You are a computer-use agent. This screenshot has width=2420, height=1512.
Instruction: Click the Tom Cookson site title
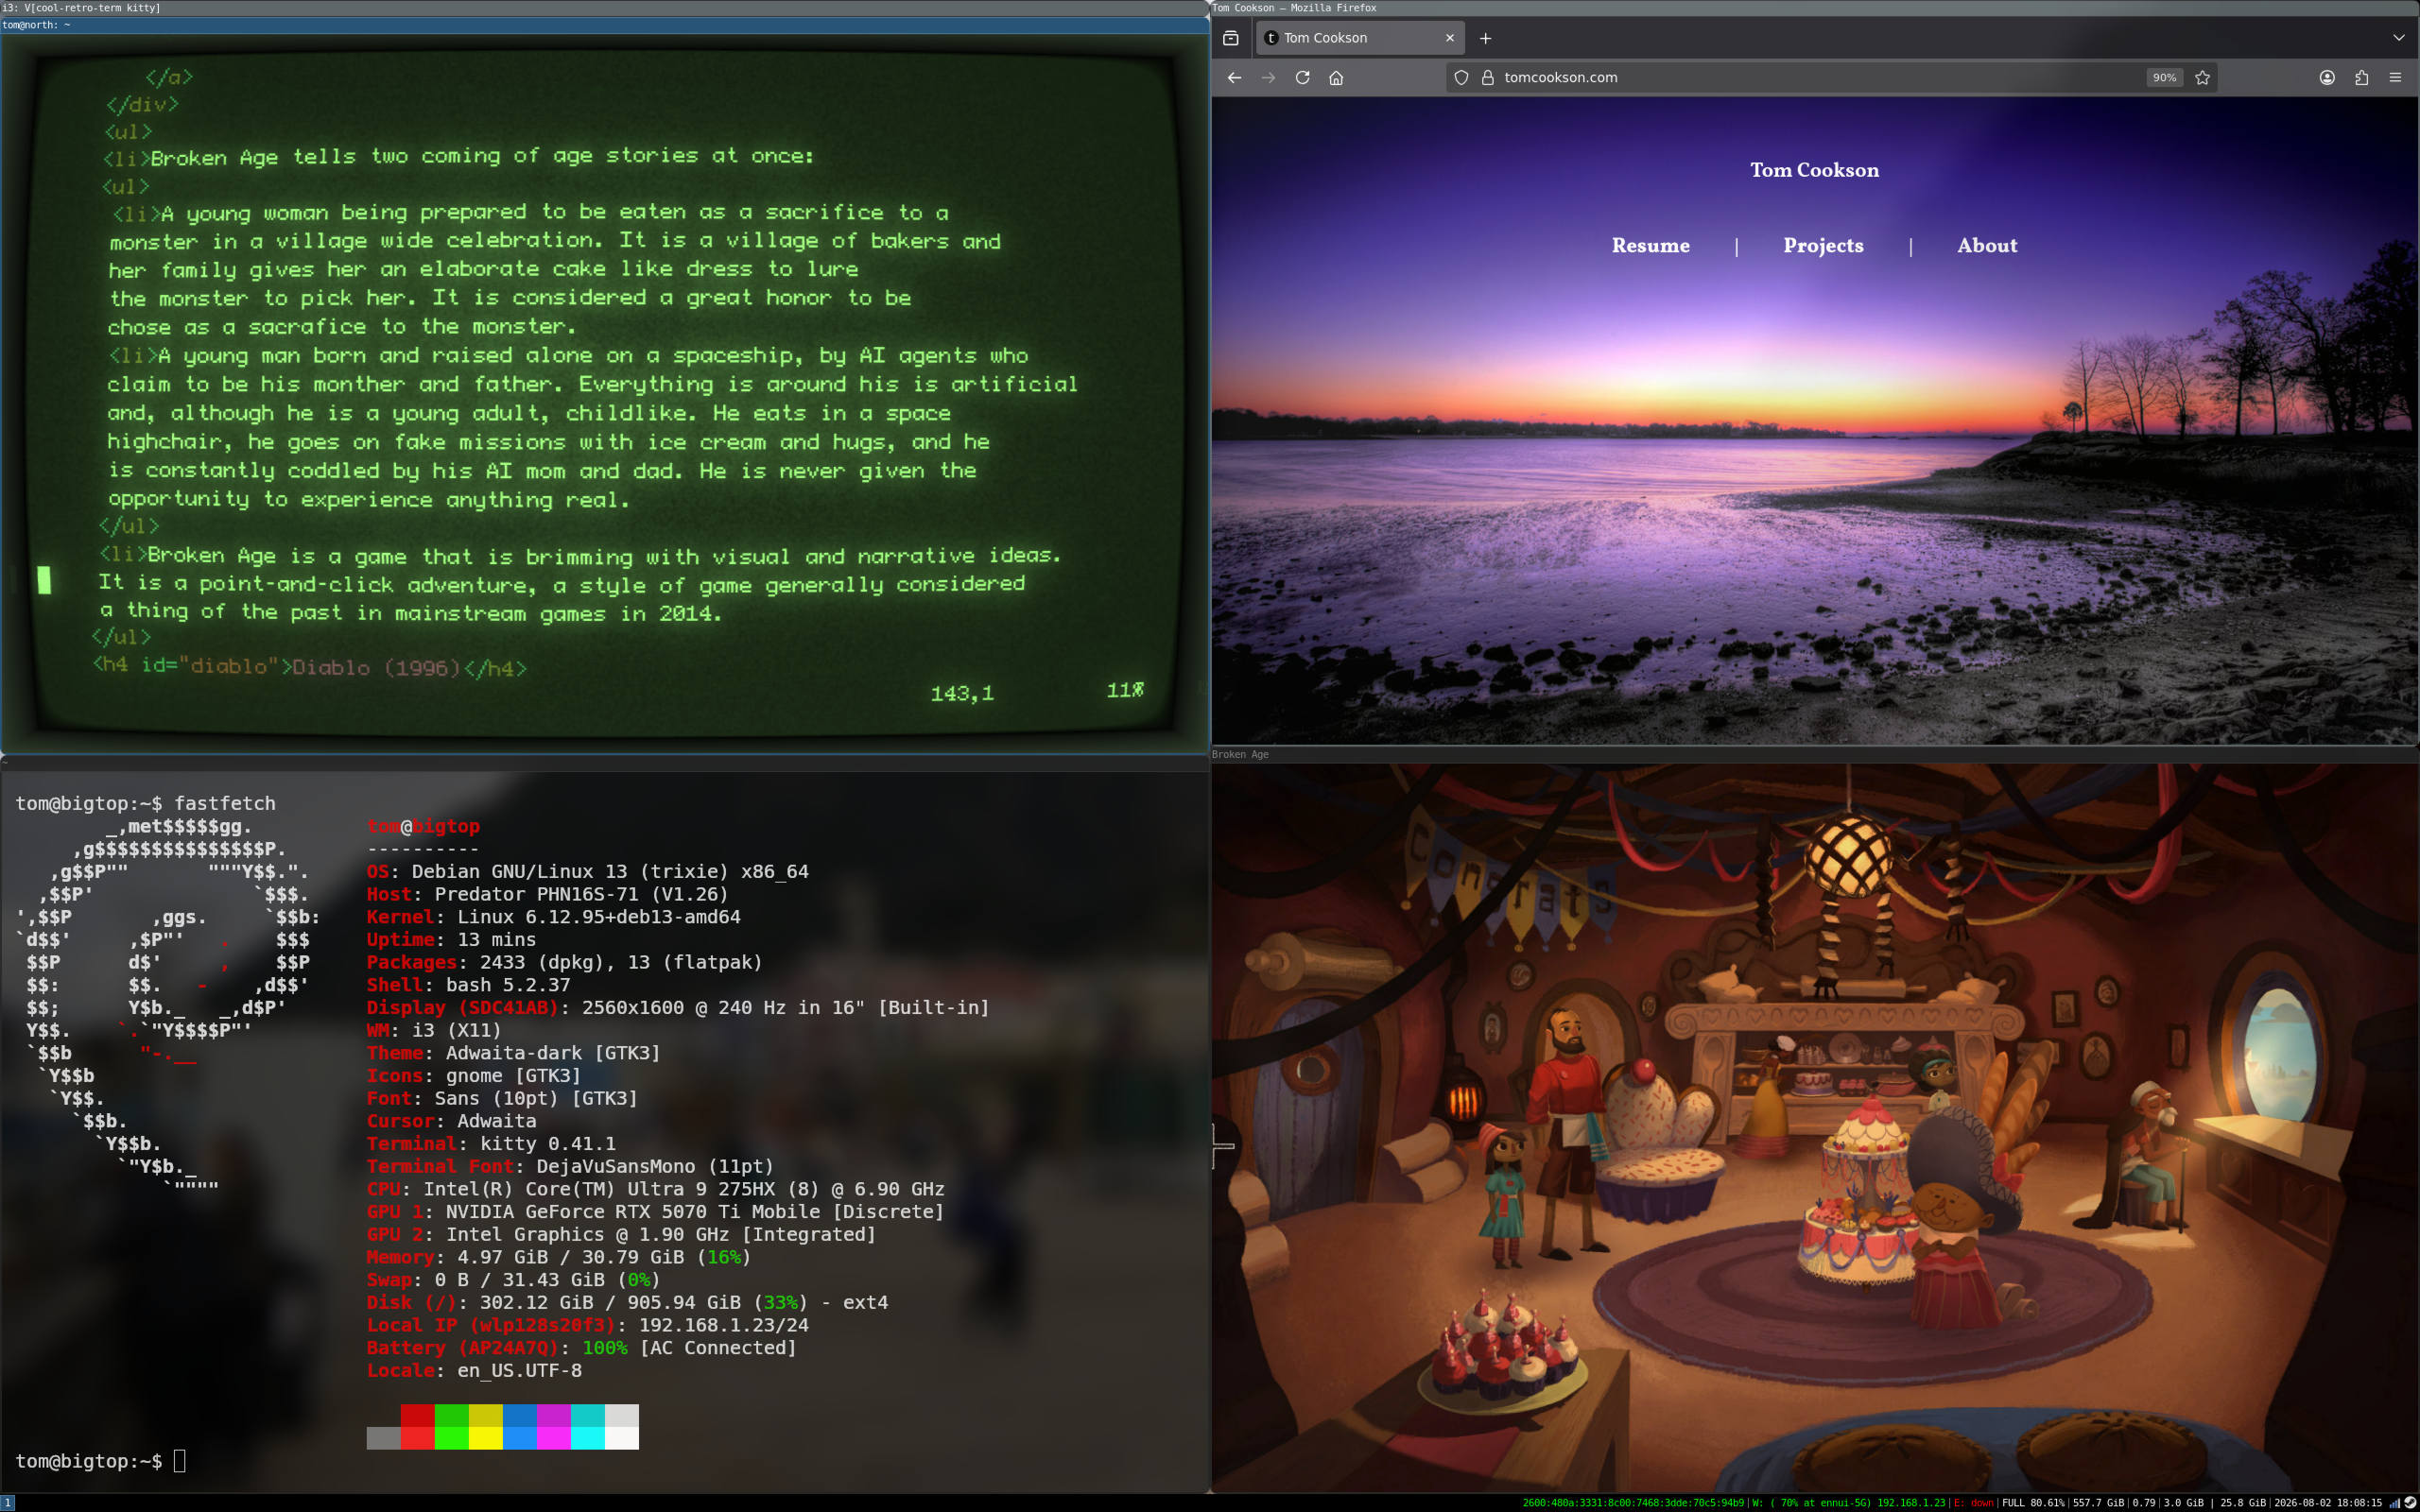(x=1814, y=170)
